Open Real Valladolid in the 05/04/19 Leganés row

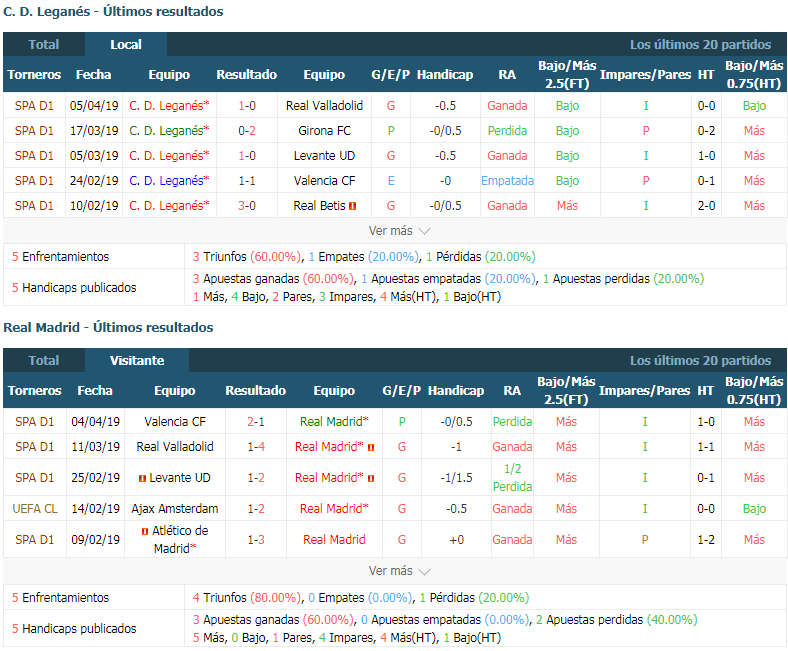pyautogui.click(x=324, y=106)
